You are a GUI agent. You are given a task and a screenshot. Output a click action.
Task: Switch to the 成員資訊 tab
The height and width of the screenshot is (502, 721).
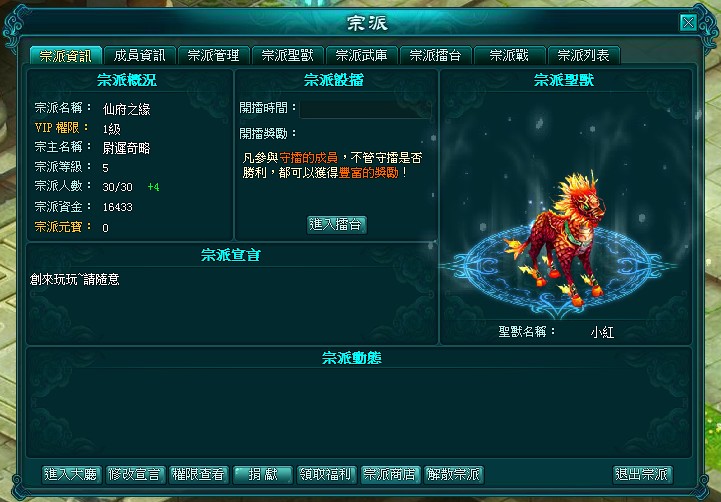(x=140, y=56)
